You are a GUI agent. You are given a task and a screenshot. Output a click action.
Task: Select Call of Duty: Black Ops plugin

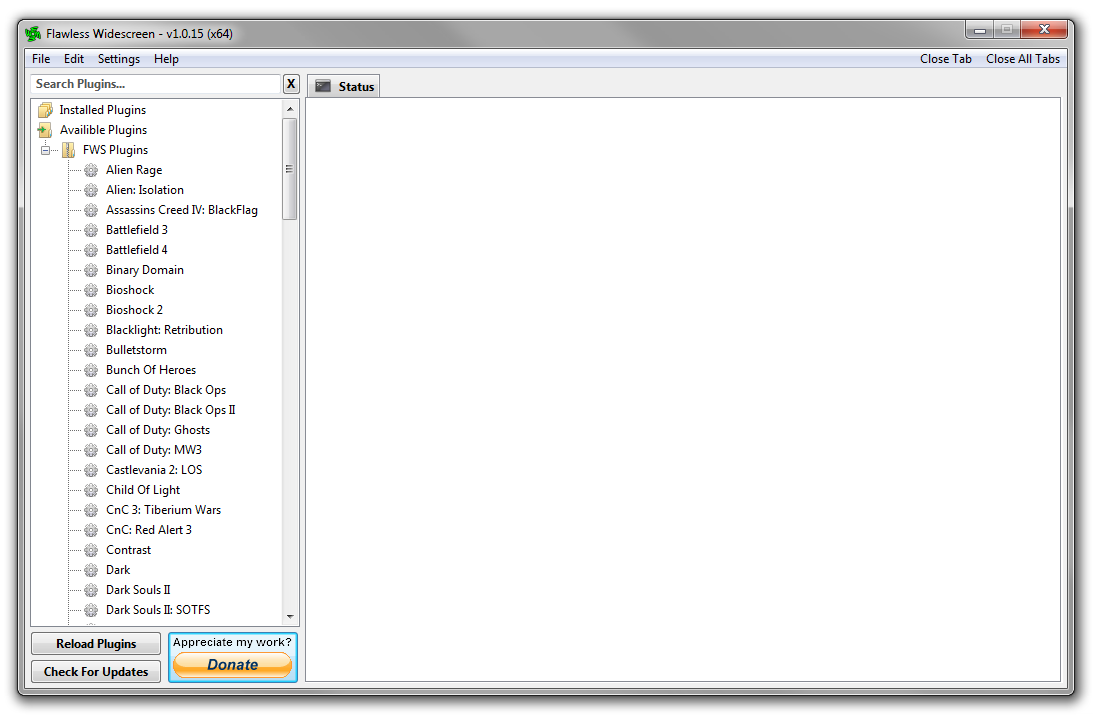pyautogui.click(x=166, y=390)
